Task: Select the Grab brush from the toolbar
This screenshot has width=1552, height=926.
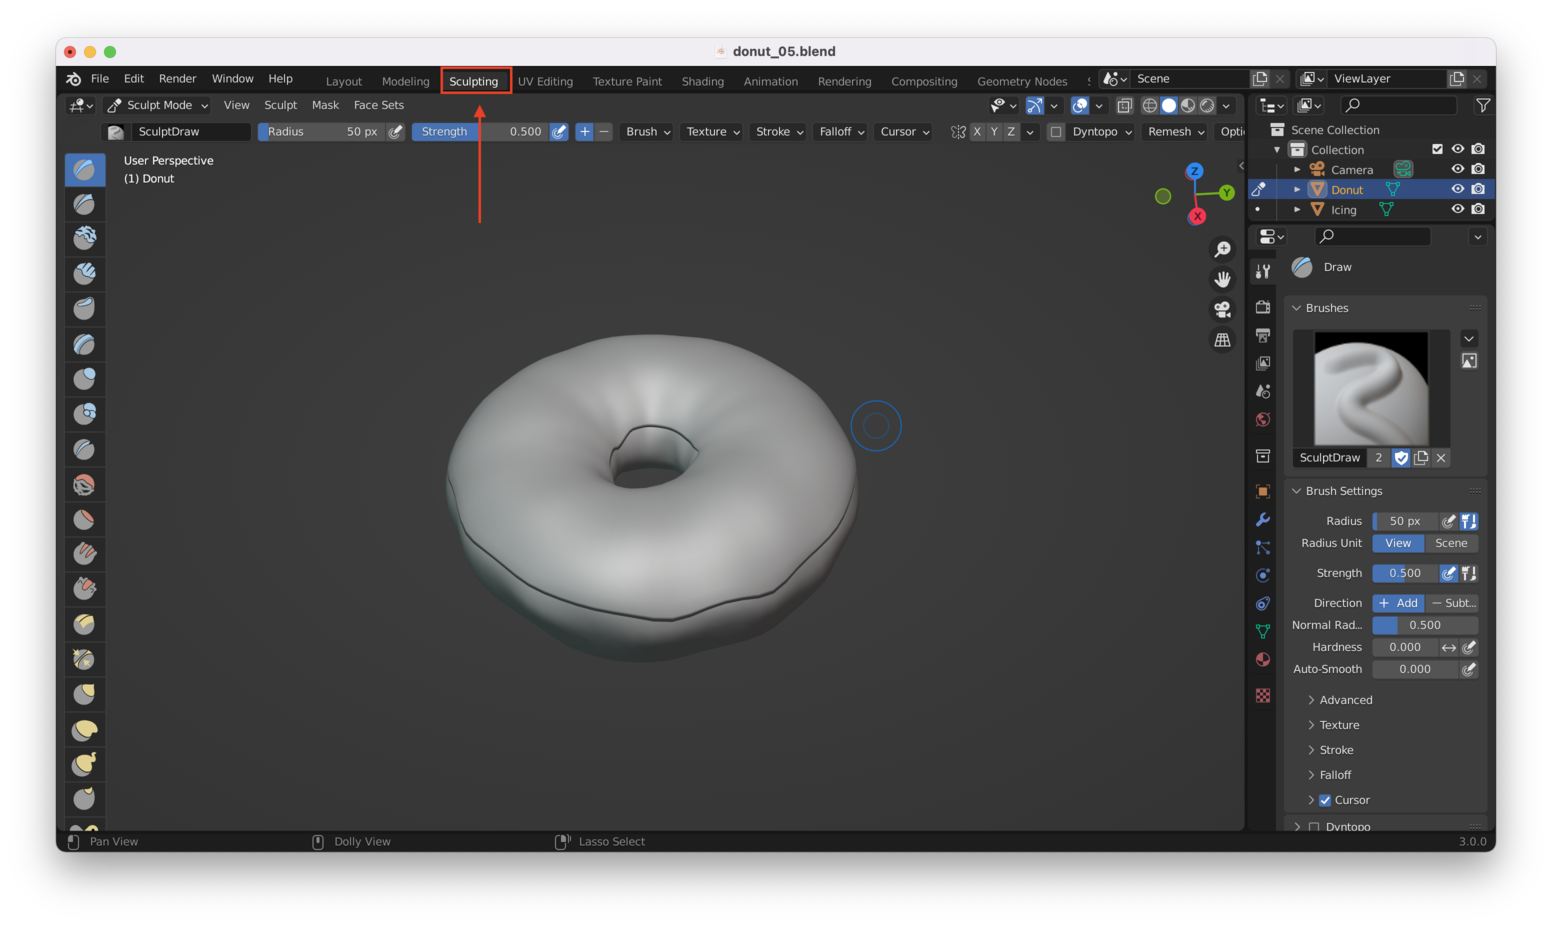Action: [84, 693]
